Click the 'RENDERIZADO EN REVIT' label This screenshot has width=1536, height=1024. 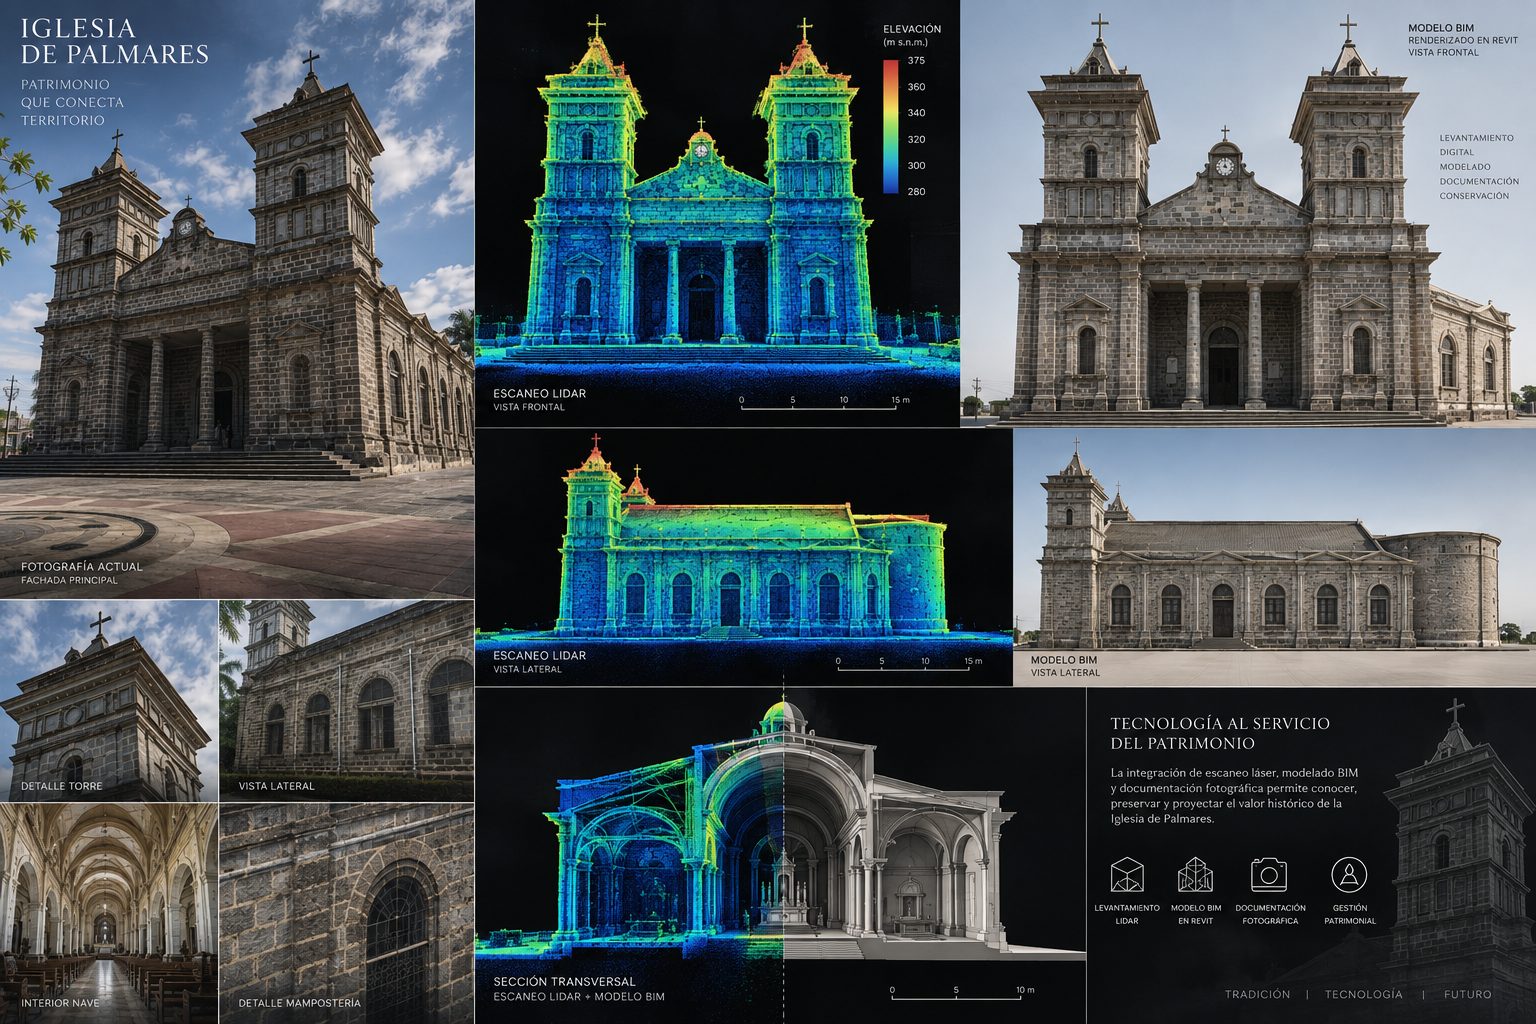point(1463,40)
